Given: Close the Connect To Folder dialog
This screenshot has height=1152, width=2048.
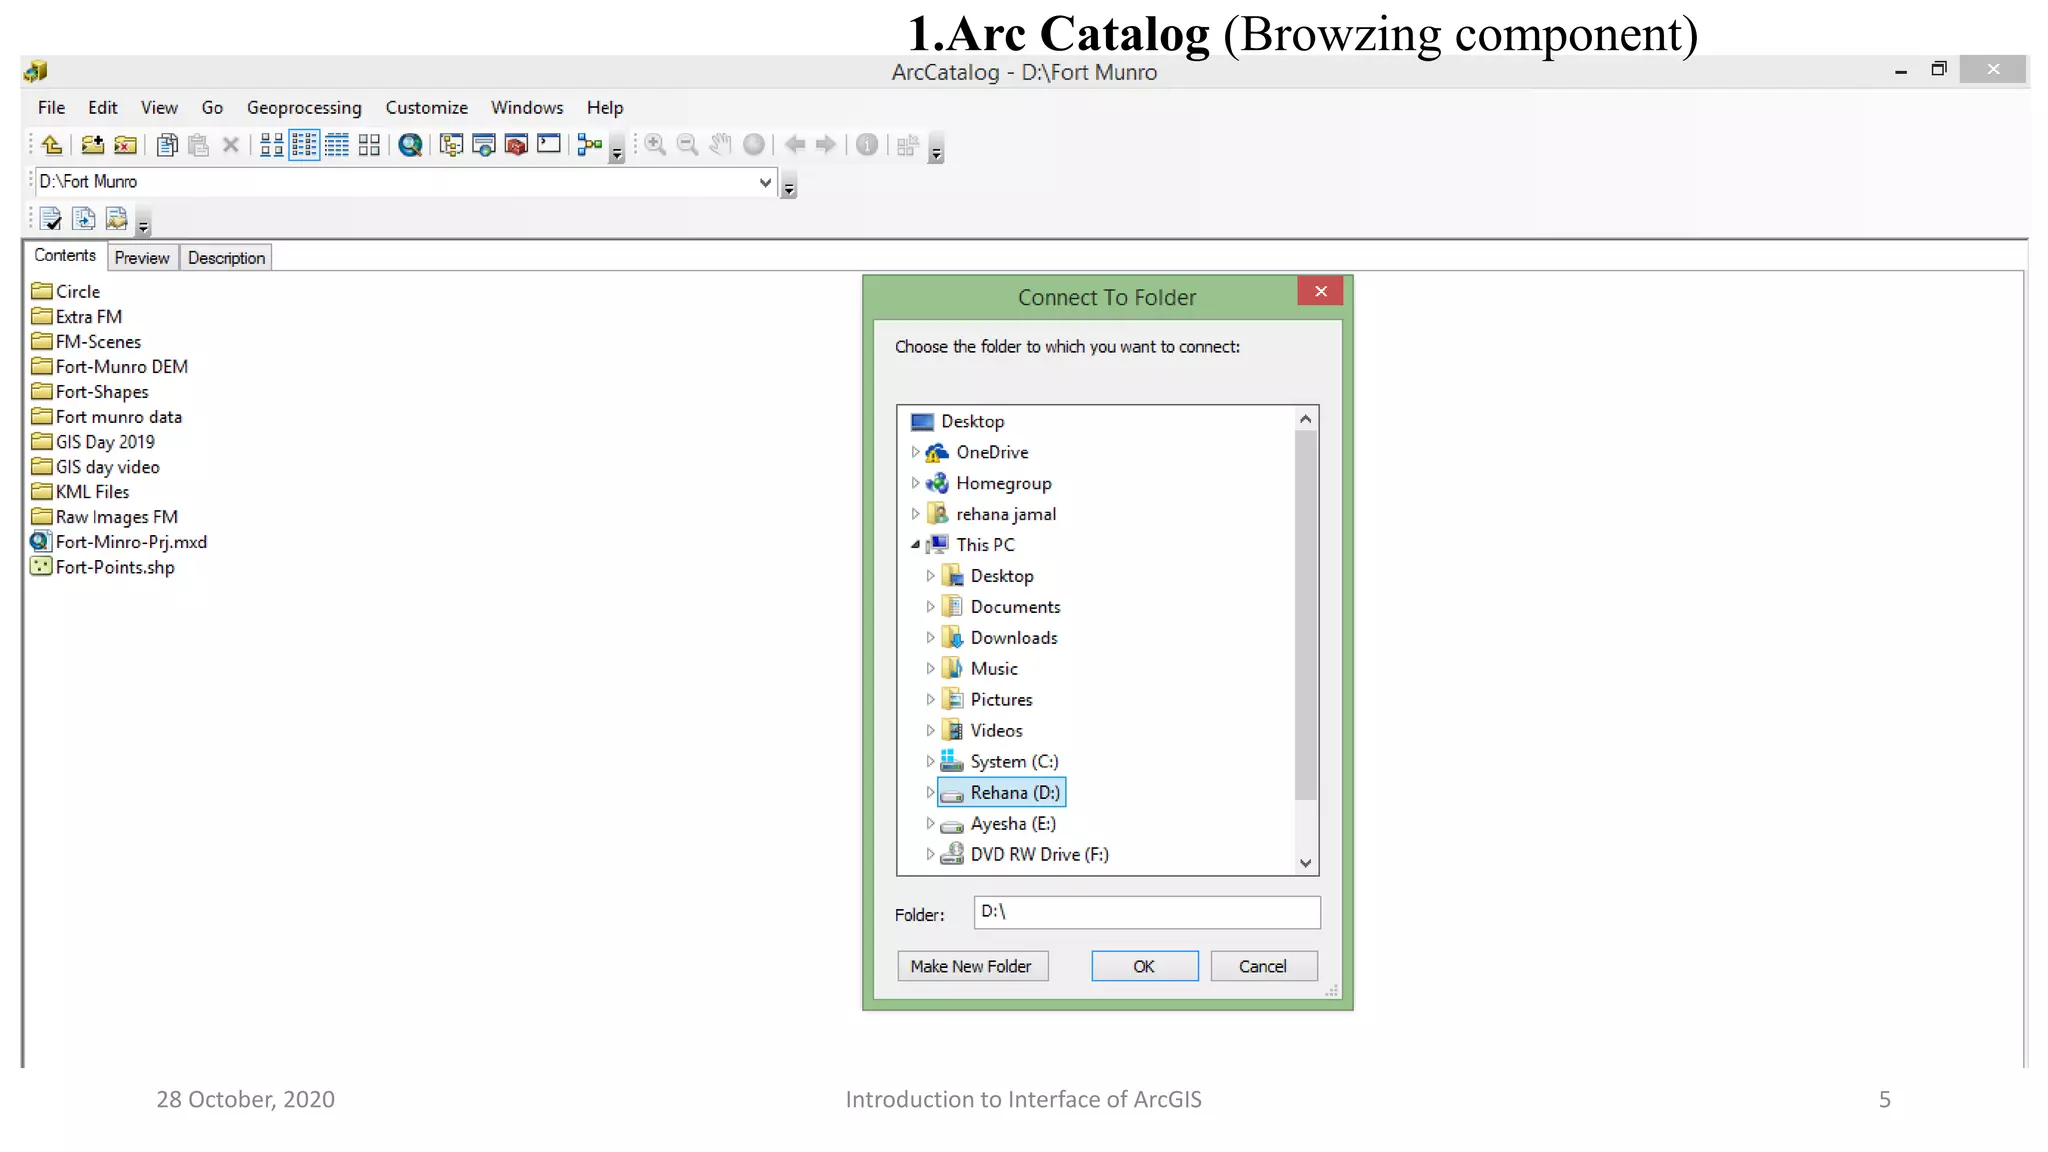Looking at the screenshot, I should 1320,291.
